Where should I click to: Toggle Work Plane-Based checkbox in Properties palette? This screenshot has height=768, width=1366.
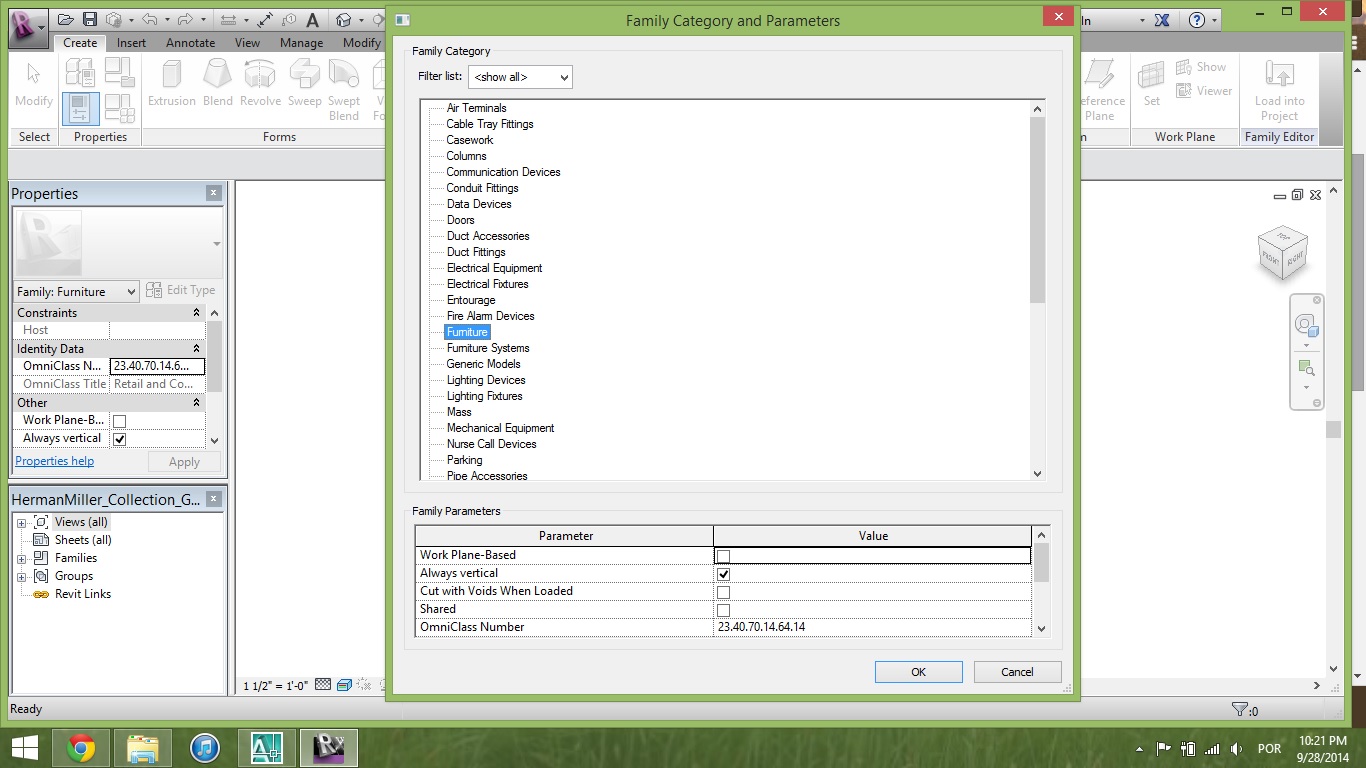click(x=119, y=421)
